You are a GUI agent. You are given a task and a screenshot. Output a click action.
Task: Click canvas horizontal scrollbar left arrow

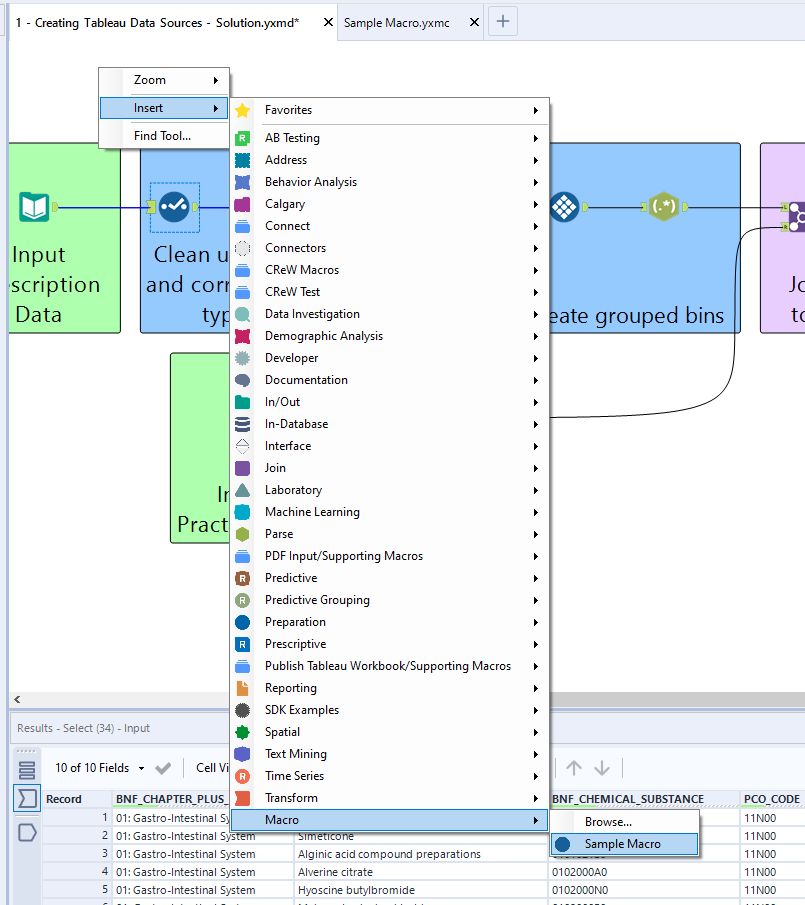(17, 700)
